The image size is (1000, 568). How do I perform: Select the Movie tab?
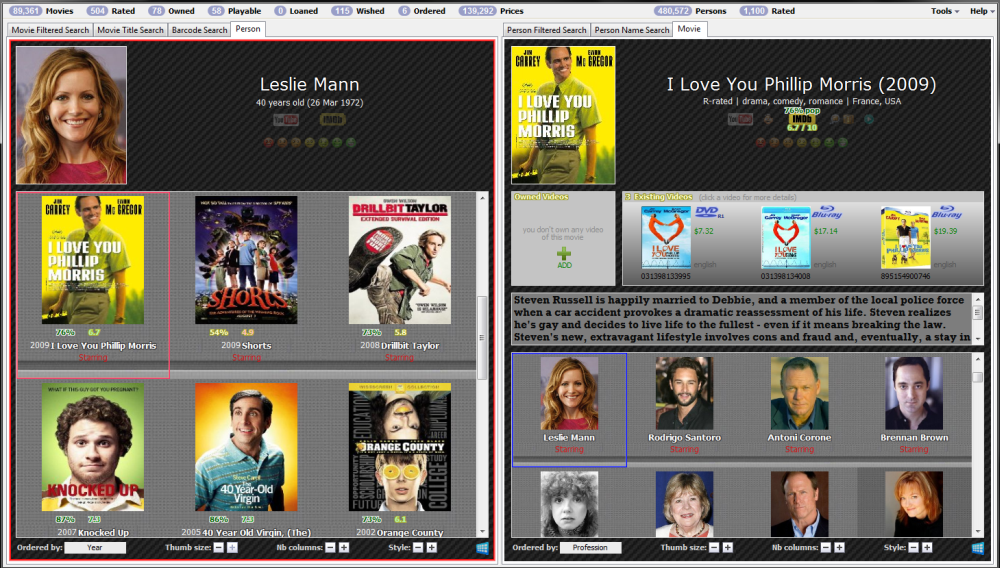click(x=689, y=29)
